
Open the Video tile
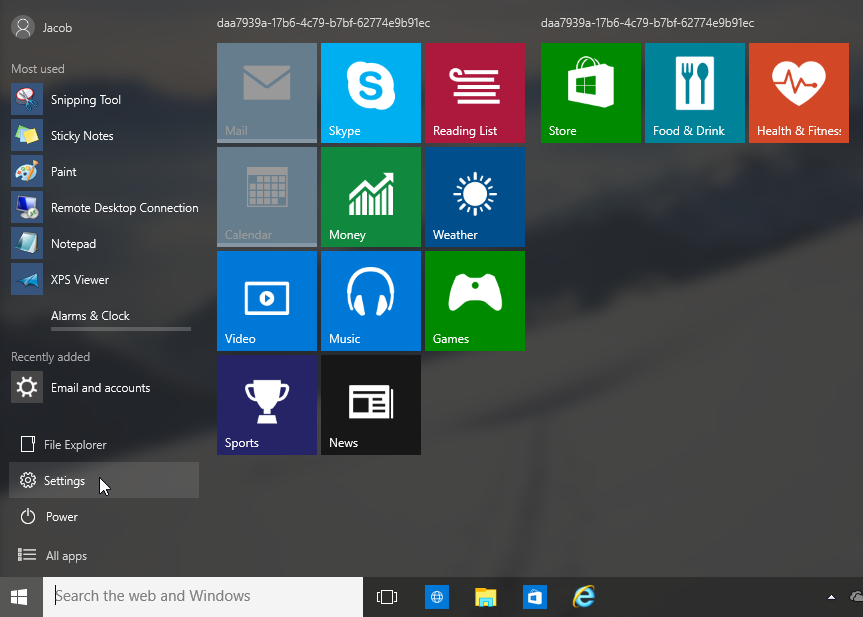267,301
